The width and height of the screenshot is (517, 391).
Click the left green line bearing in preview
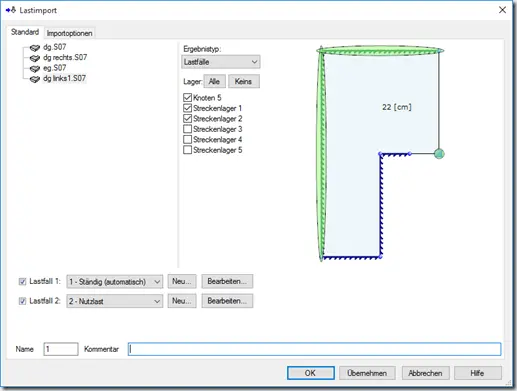pyautogui.click(x=321, y=153)
